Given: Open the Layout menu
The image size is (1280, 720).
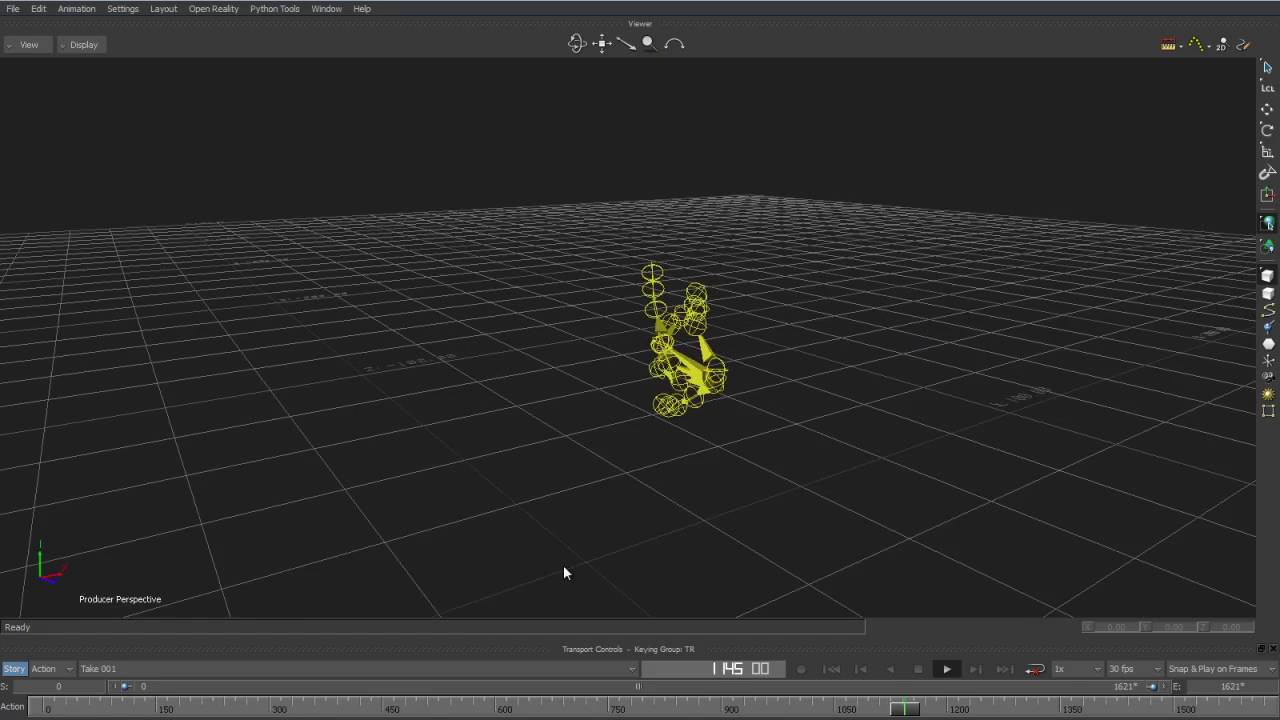Looking at the screenshot, I should pos(163,9).
